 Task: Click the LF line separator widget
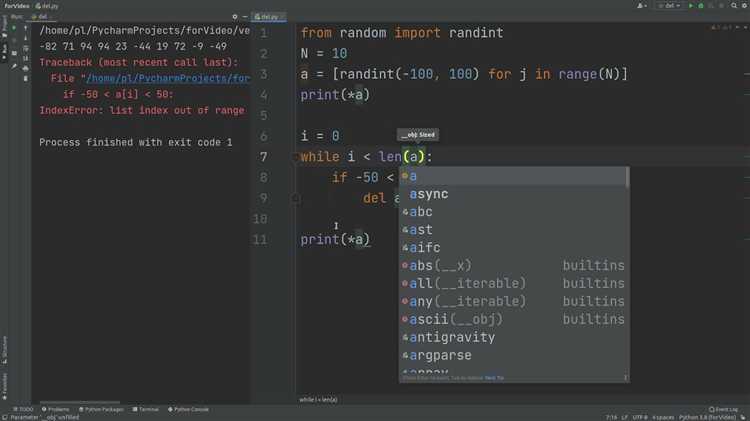[625, 418]
